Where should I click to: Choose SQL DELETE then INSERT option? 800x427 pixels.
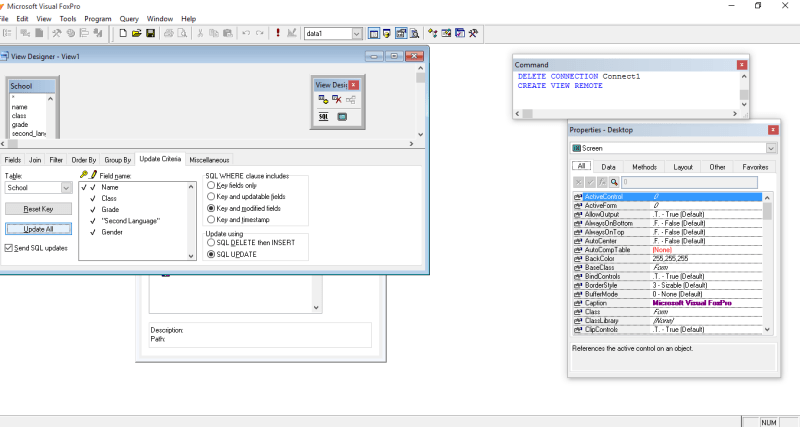[211, 242]
